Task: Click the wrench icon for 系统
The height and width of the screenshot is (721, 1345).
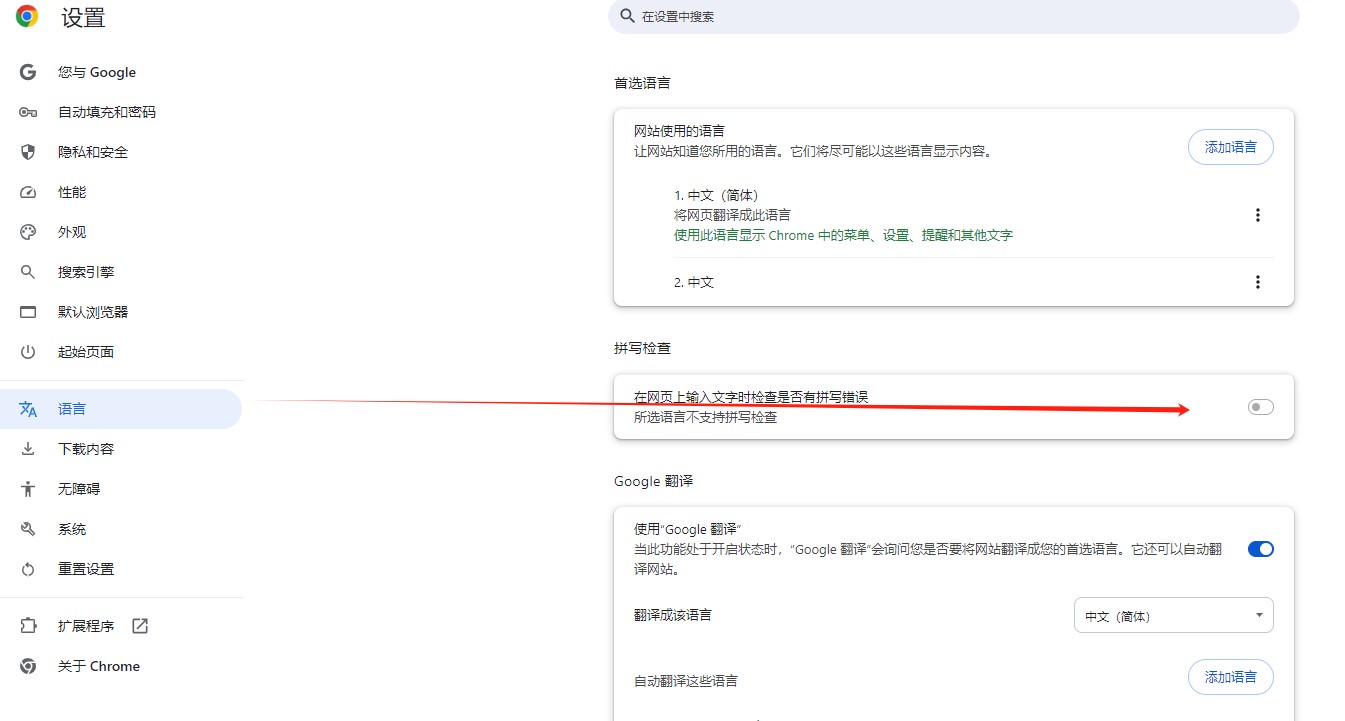Action: (28, 529)
